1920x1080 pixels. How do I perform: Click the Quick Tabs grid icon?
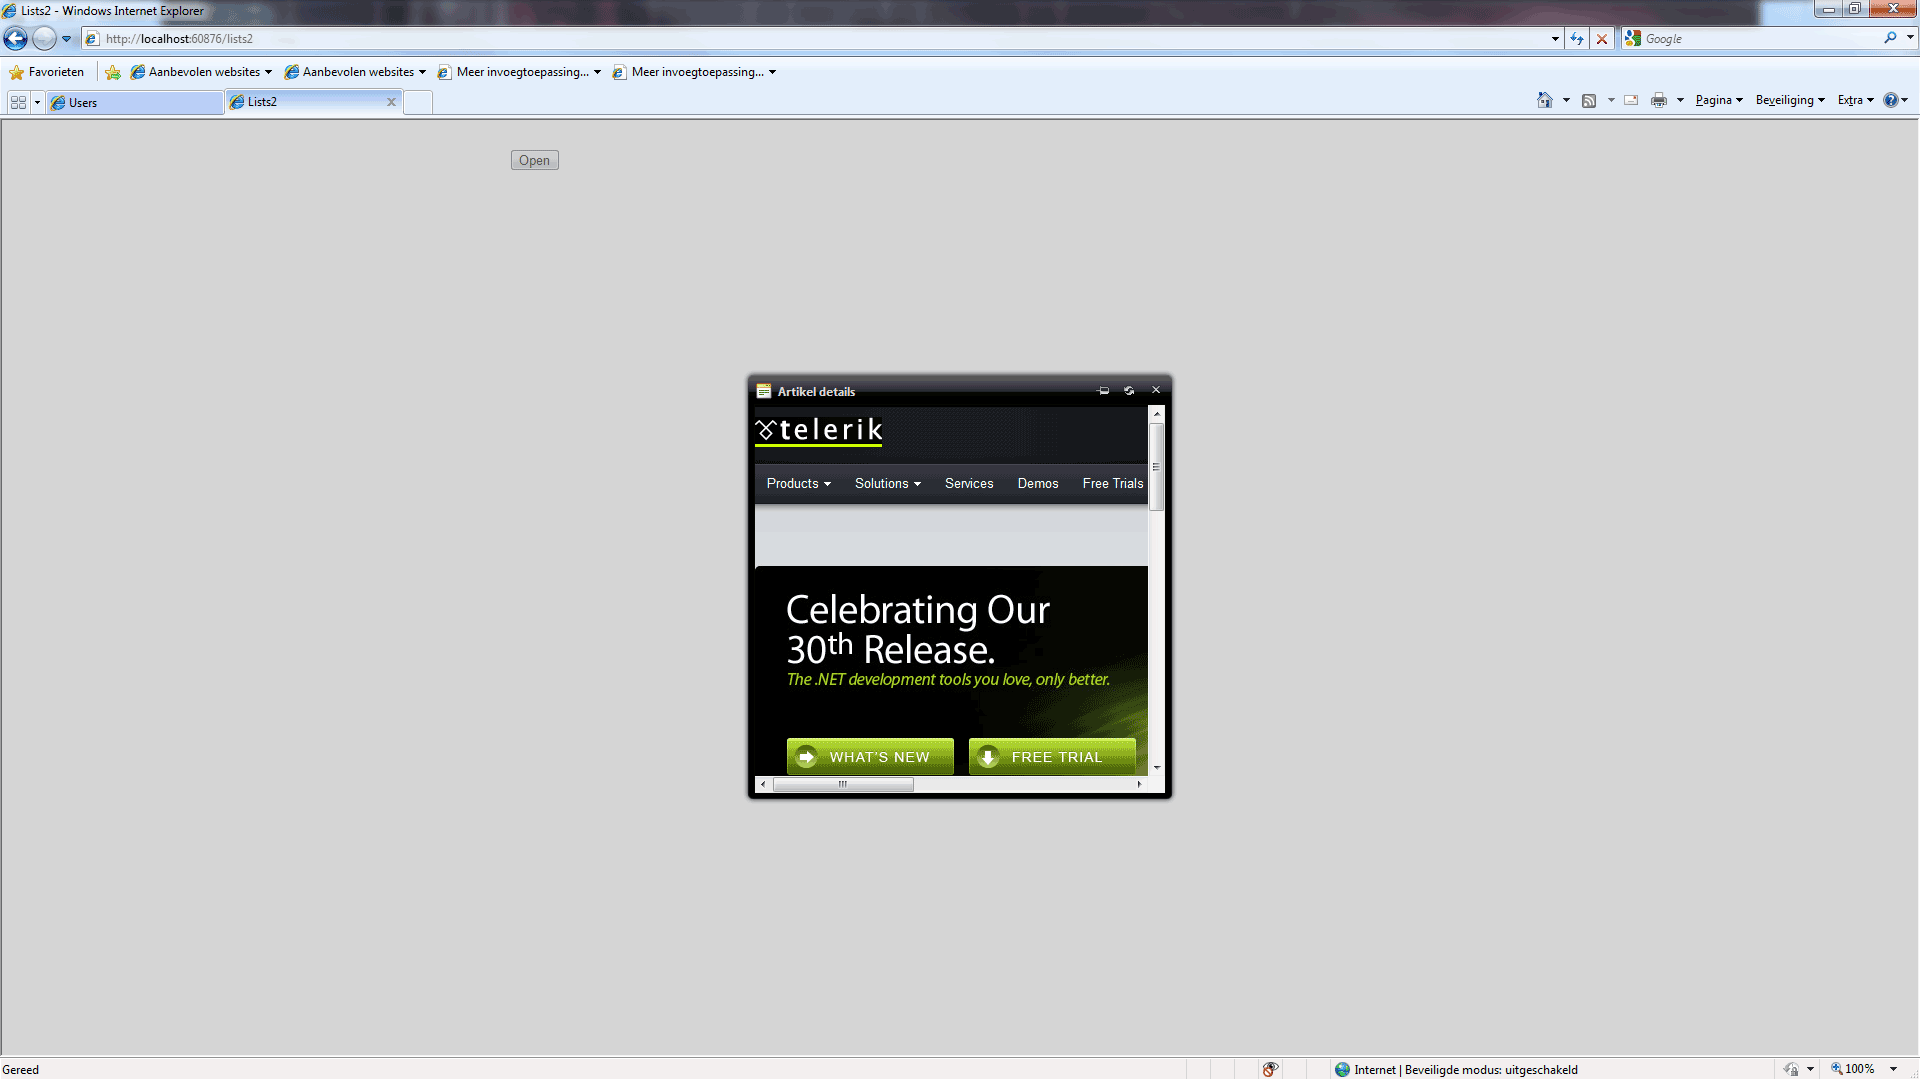(18, 102)
